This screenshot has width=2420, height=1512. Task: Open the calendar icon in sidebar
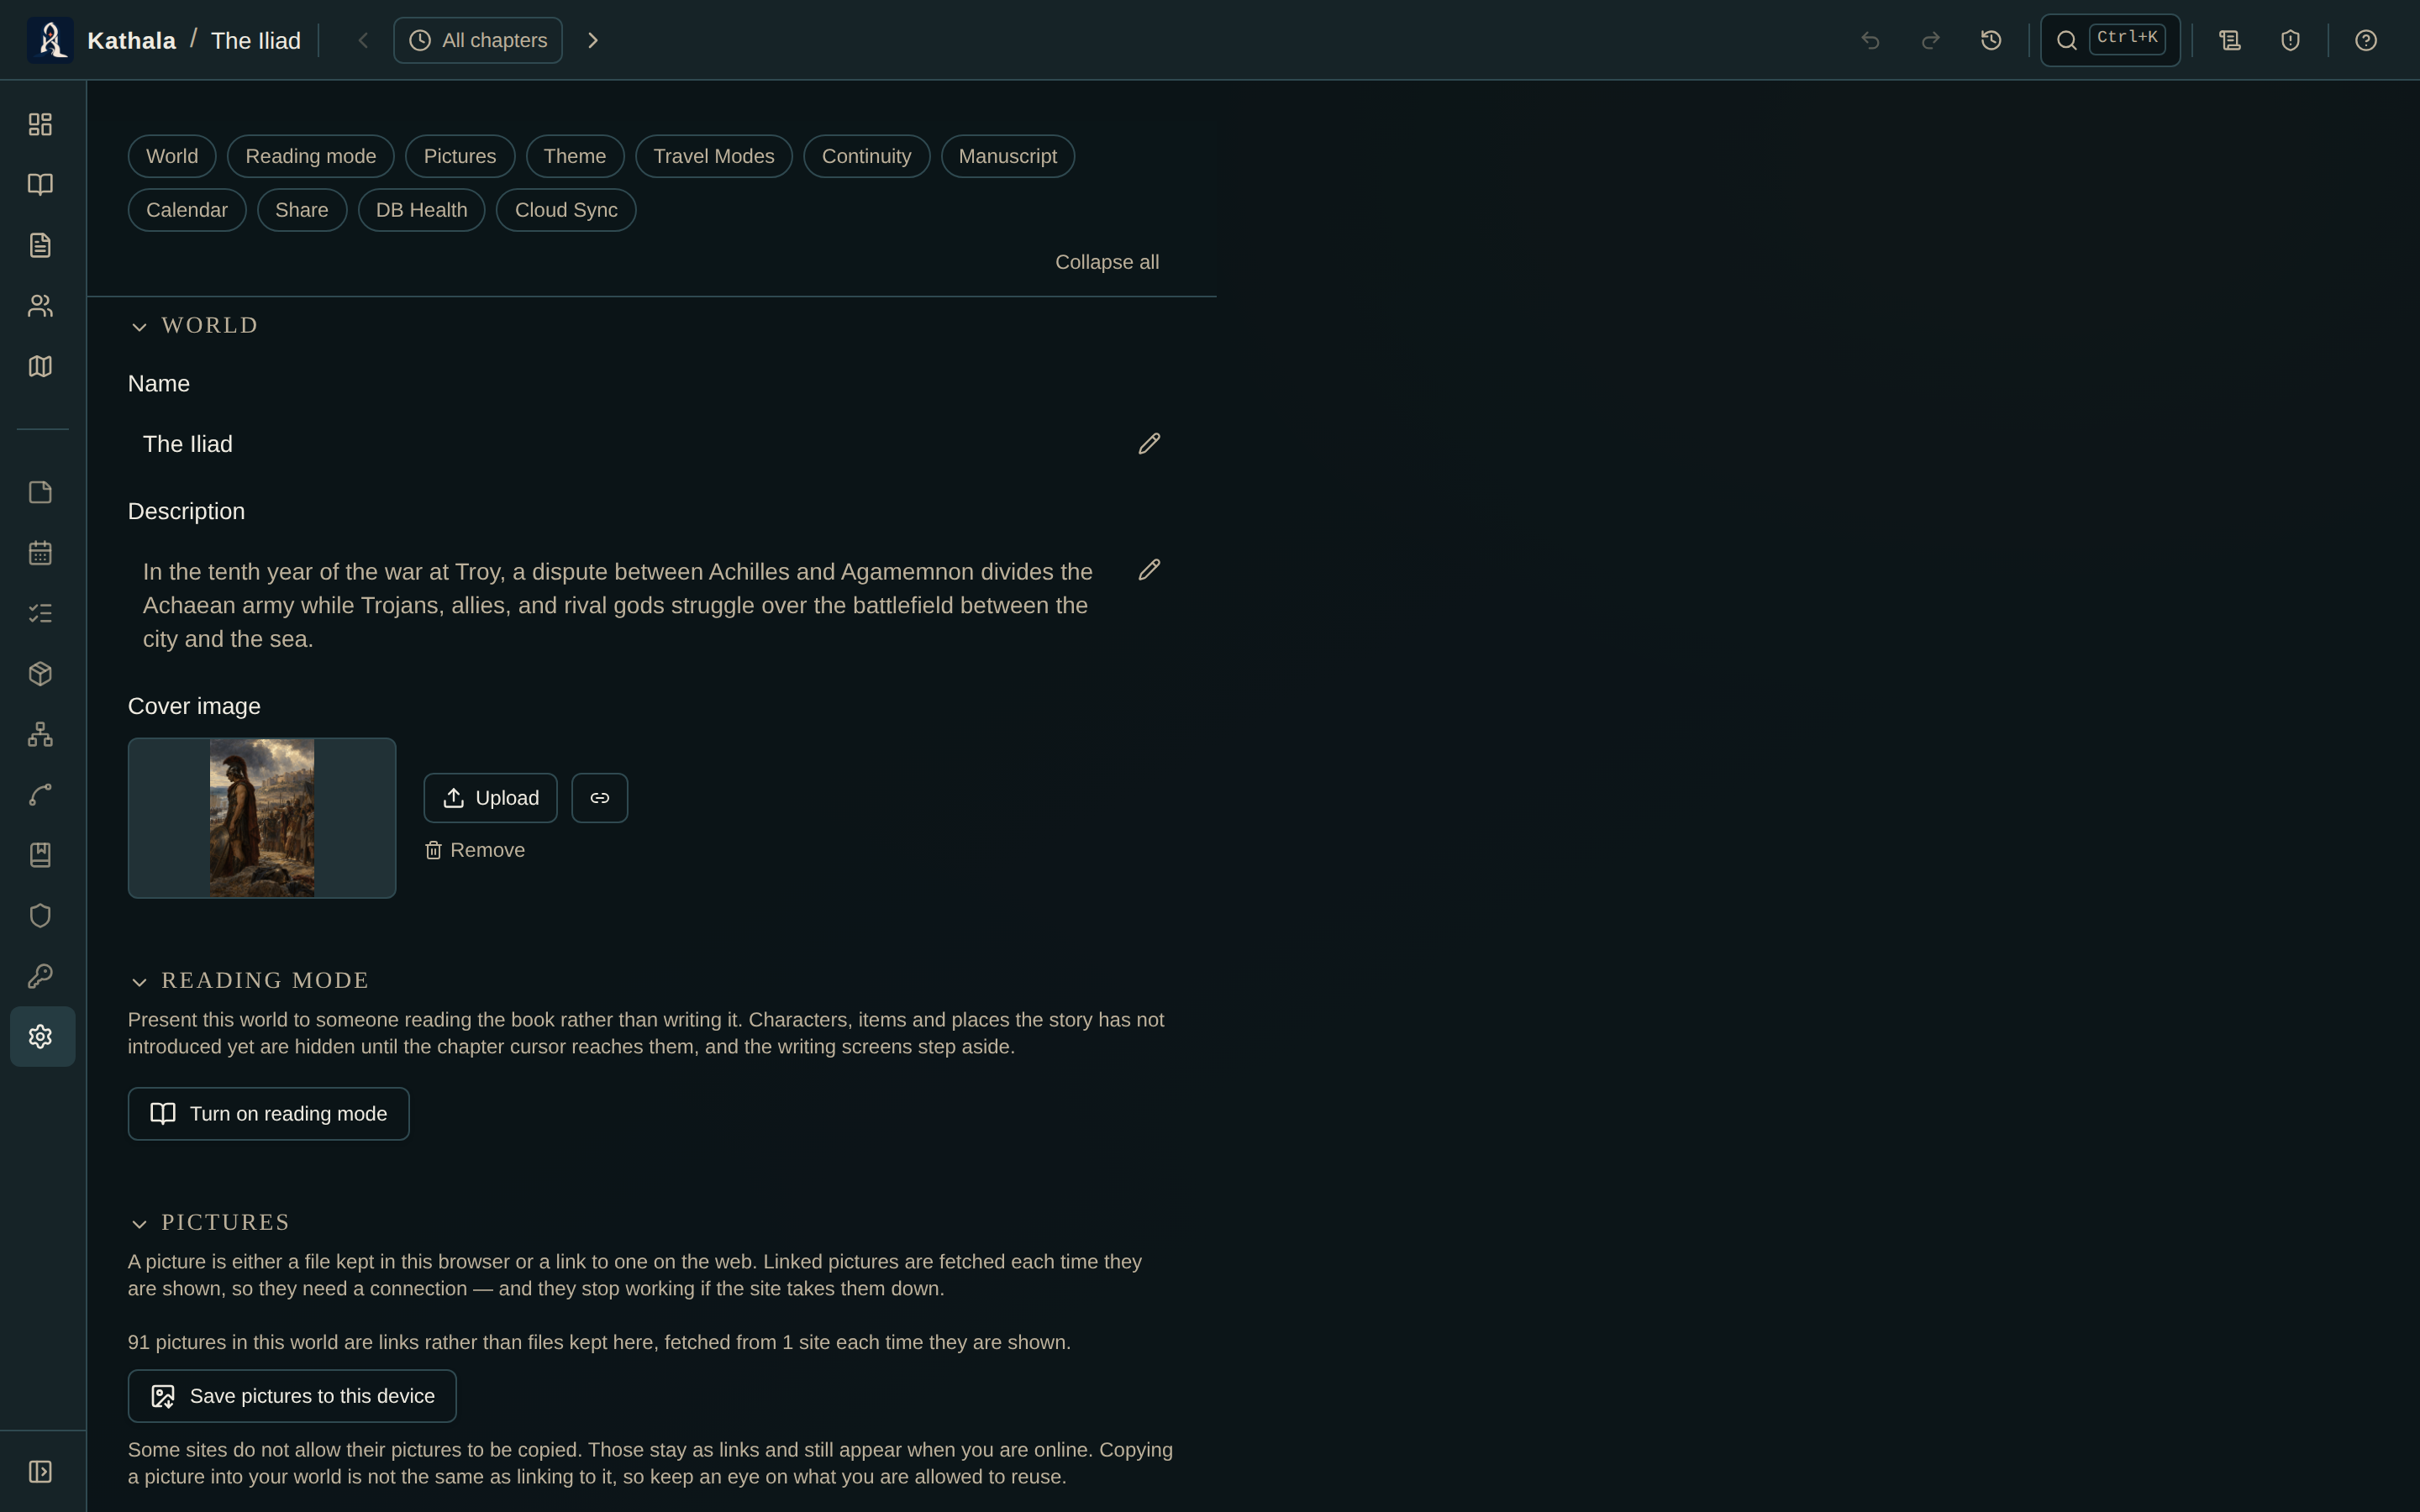point(40,553)
